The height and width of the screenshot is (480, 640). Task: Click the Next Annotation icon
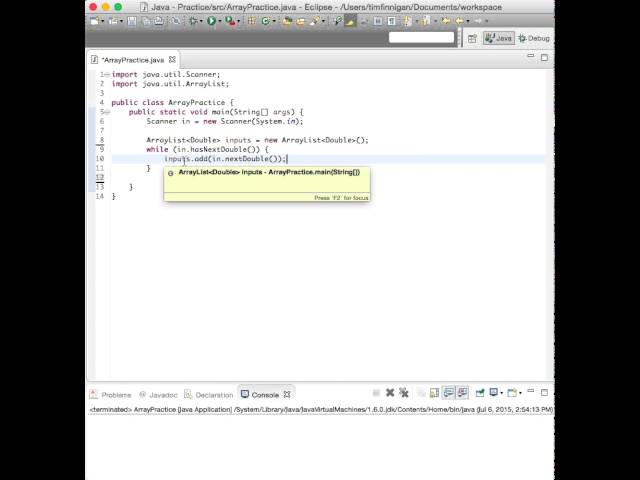pyautogui.click(x=407, y=21)
